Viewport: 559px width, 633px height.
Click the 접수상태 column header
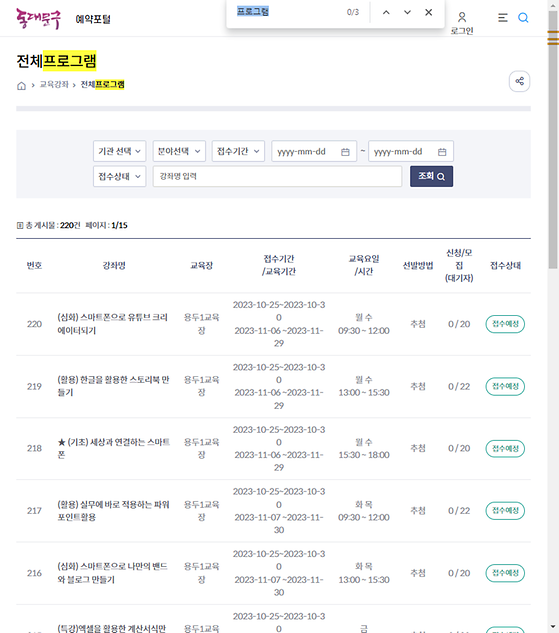[505, 265]
